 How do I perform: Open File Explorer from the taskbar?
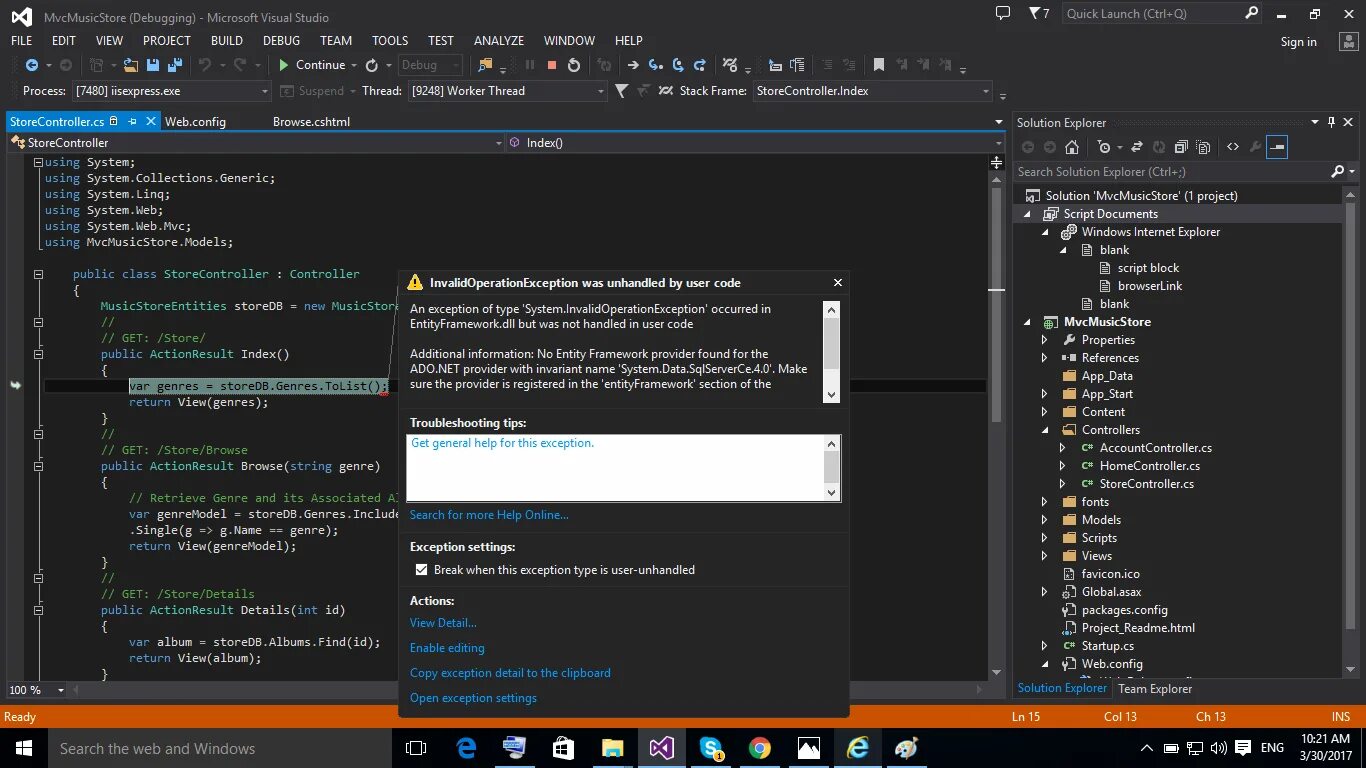click(x=613, y=748)
